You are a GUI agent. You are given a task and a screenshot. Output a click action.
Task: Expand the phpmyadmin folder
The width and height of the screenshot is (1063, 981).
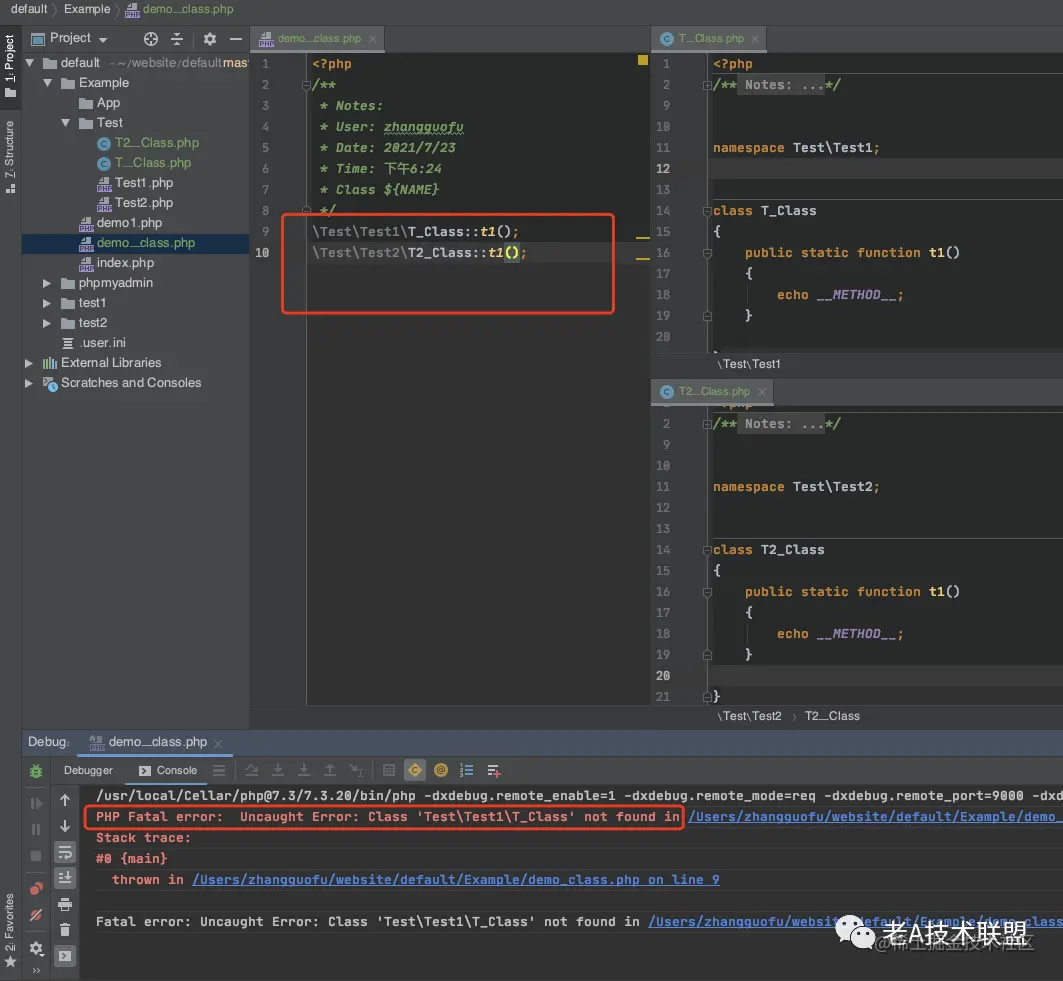(x=47, y=283)
